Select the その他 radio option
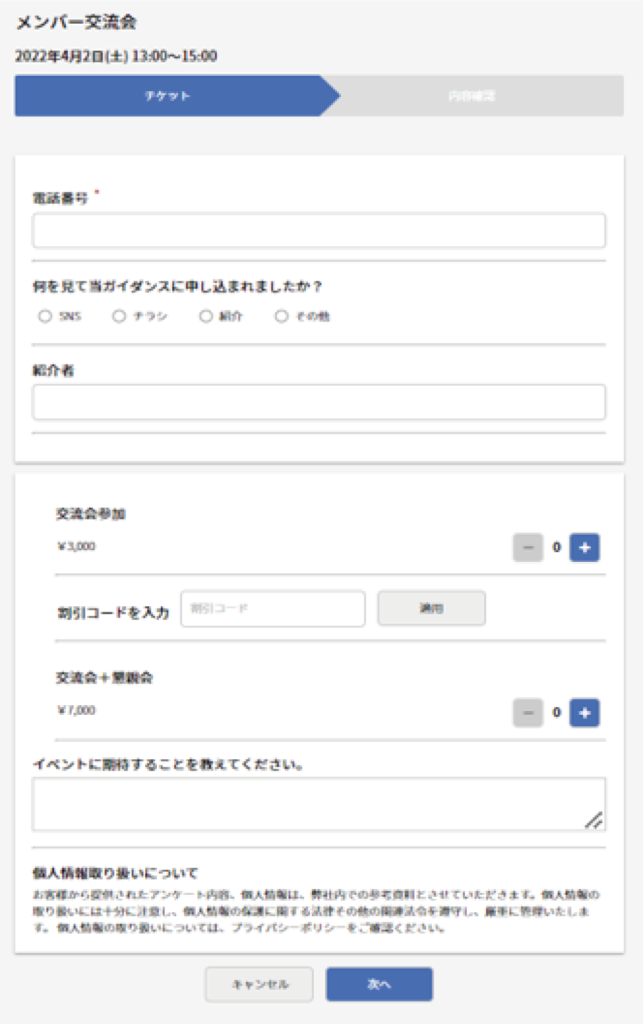The image size is (643, 1024). pos(281,316)
